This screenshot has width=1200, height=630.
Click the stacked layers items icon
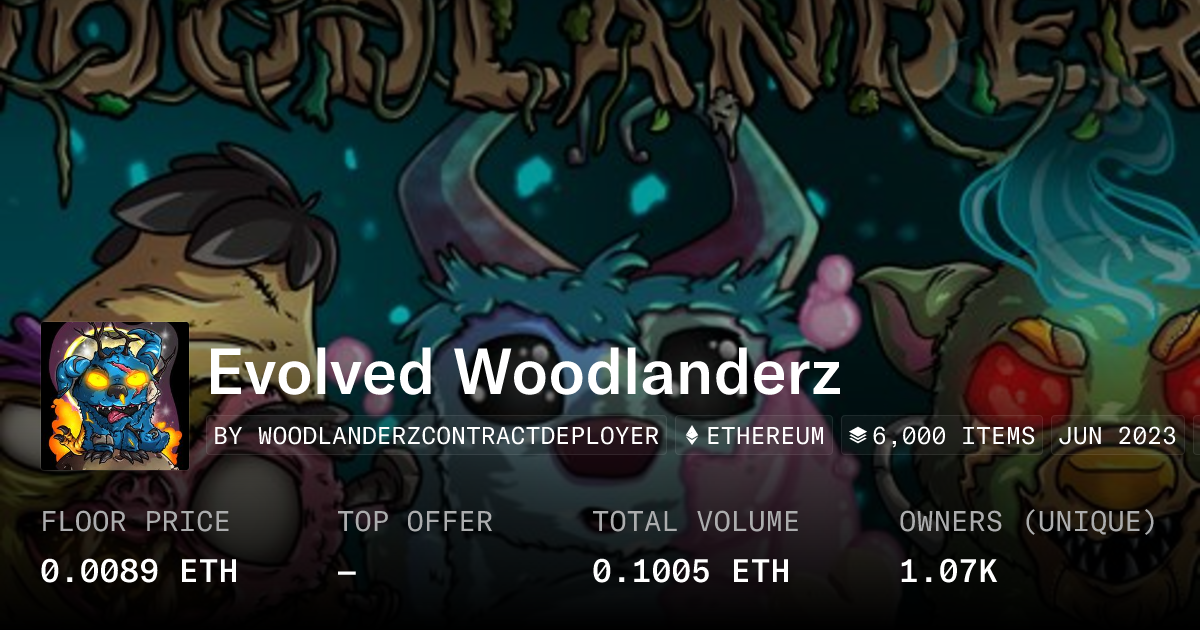coord(857,436)
